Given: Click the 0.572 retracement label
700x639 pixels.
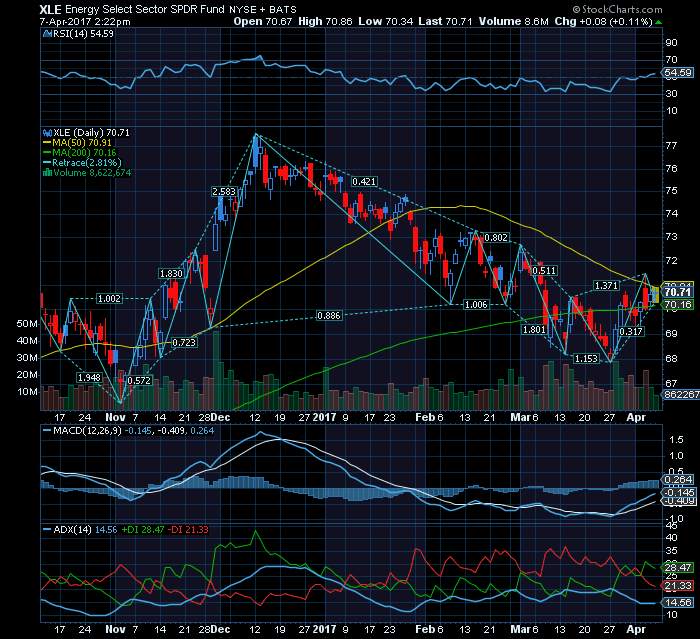Looking at the screenshot, I should click(139, 381).
